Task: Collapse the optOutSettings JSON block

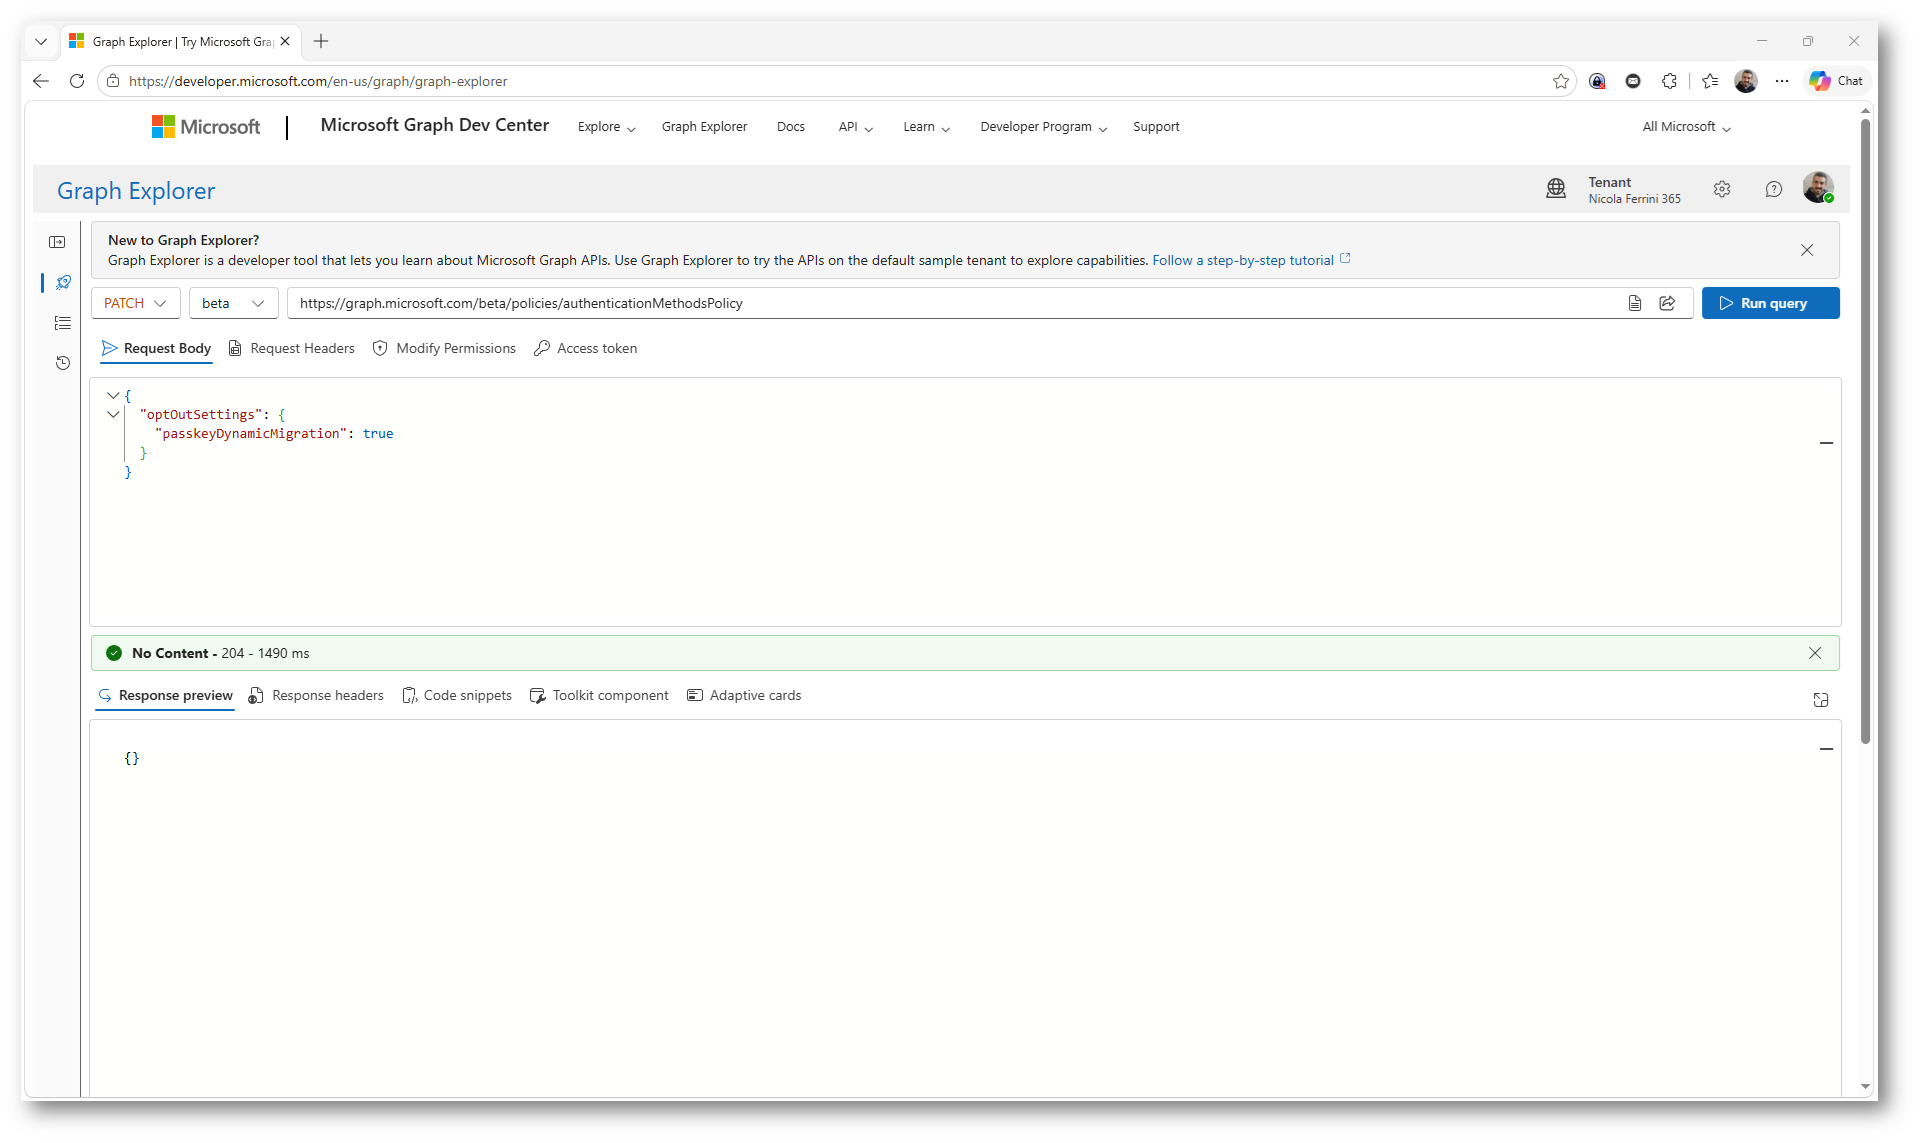Action: [x=113, y=414]
